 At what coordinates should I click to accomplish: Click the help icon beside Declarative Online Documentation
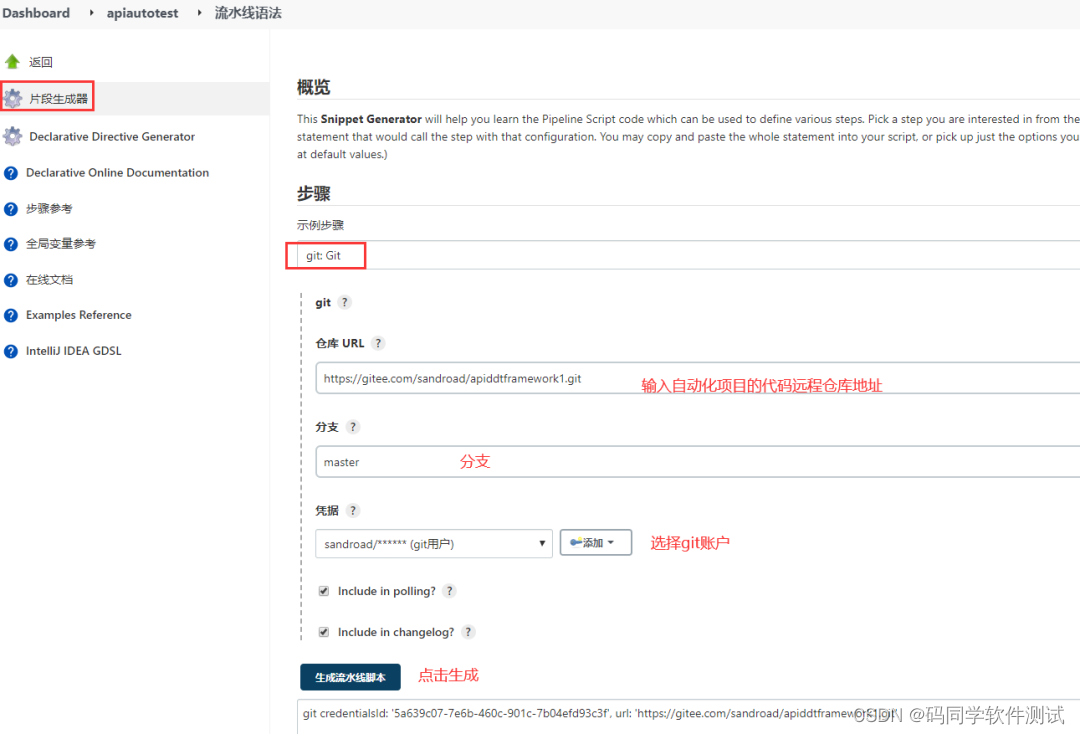click(x=11, y=173)
